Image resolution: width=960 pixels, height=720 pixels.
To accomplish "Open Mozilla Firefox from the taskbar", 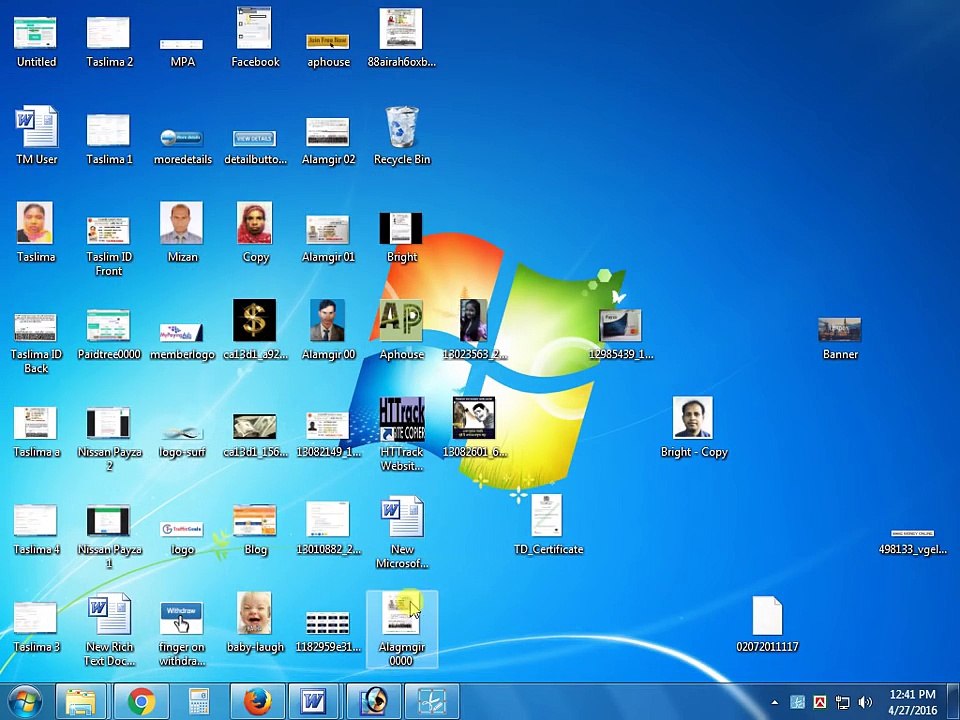I will pyautogui.click(x=257, y=702).
